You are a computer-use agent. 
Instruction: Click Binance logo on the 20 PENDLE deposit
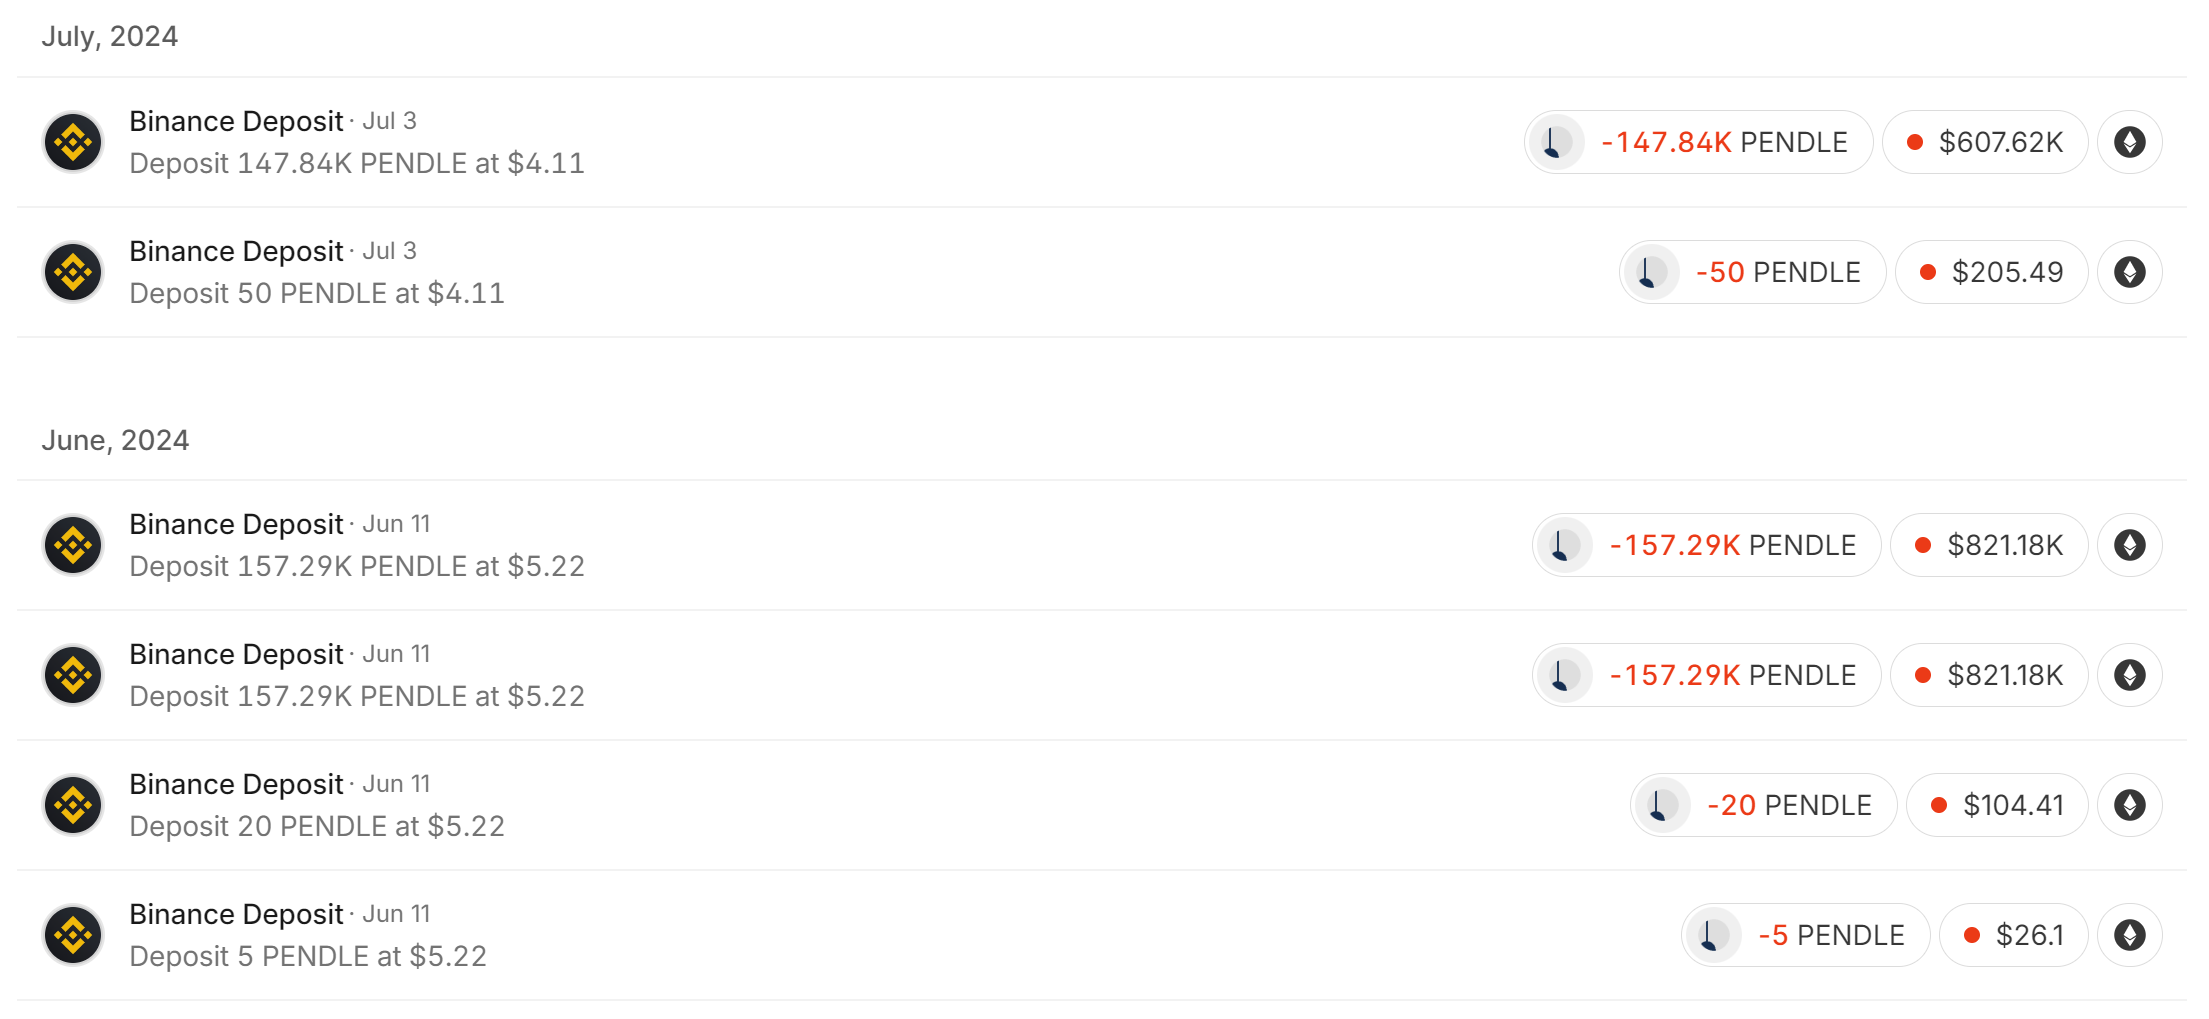click(x=73, y=805)
